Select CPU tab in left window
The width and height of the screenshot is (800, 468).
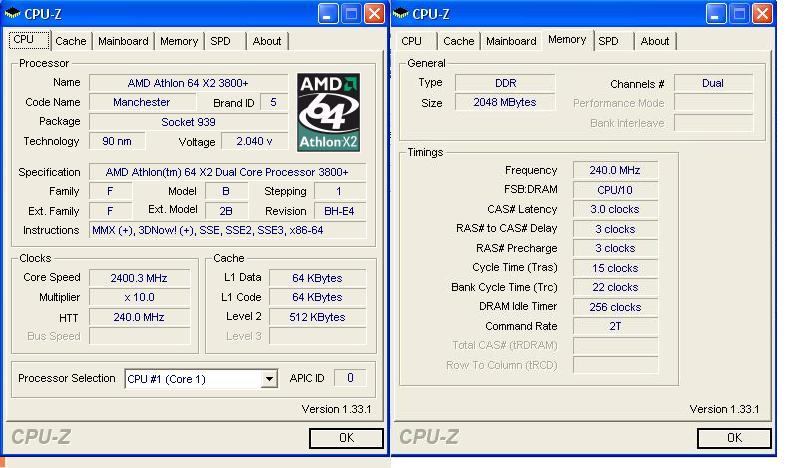[x=29, y=40]
